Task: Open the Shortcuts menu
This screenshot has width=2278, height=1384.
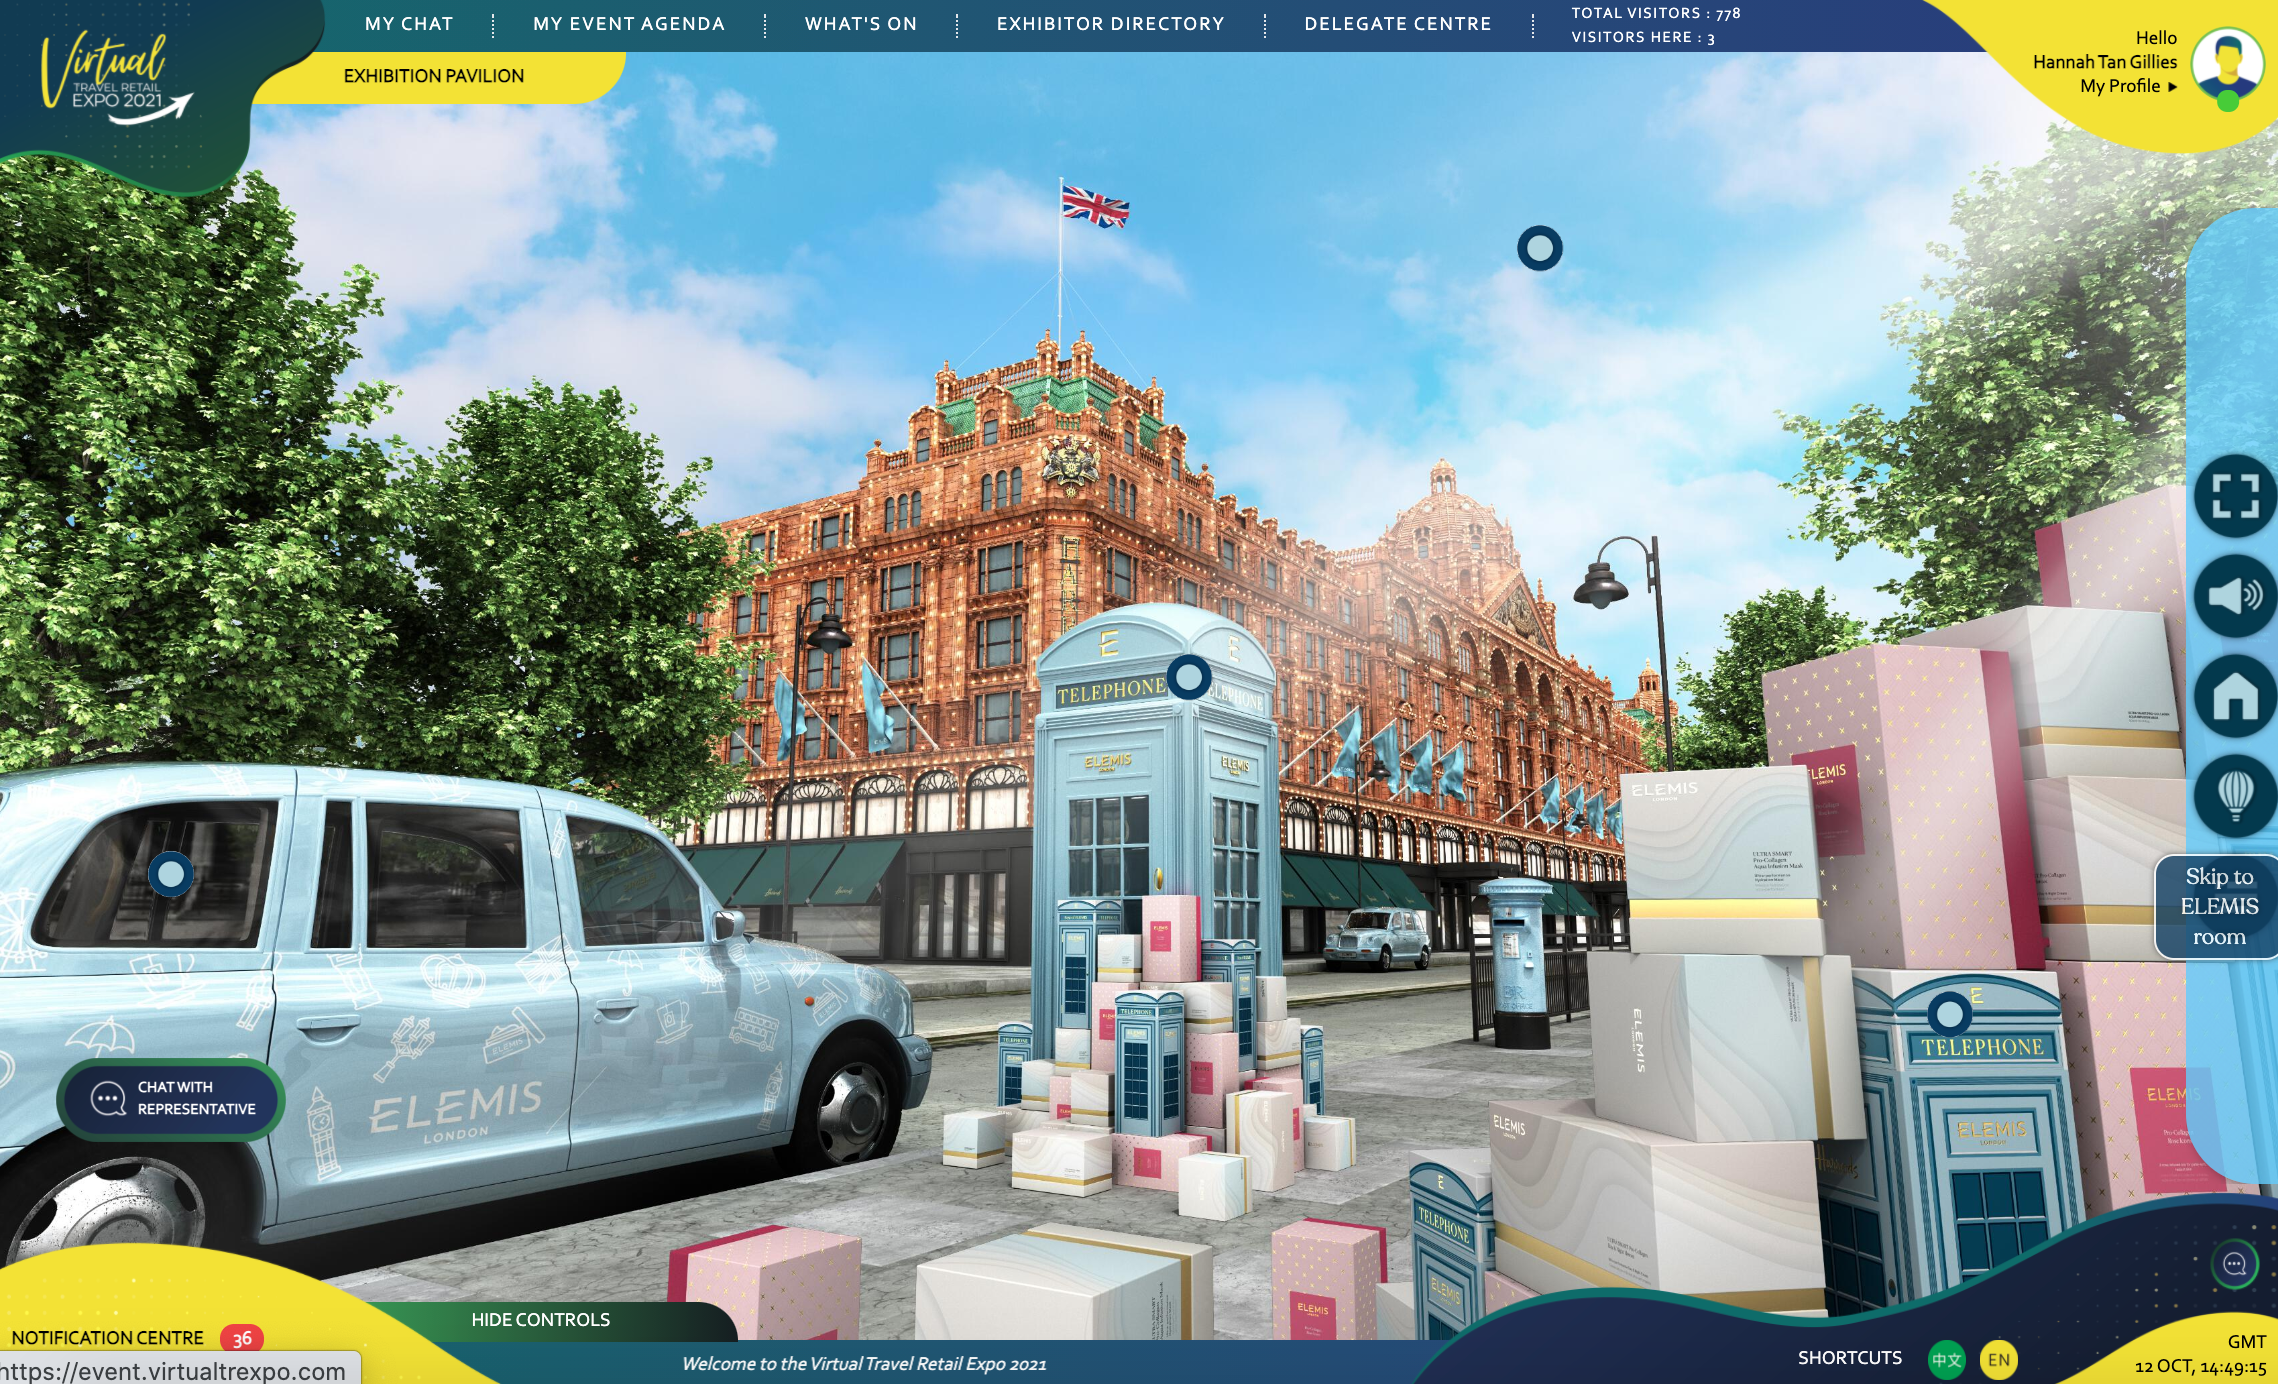Action: point(1850,1358)
